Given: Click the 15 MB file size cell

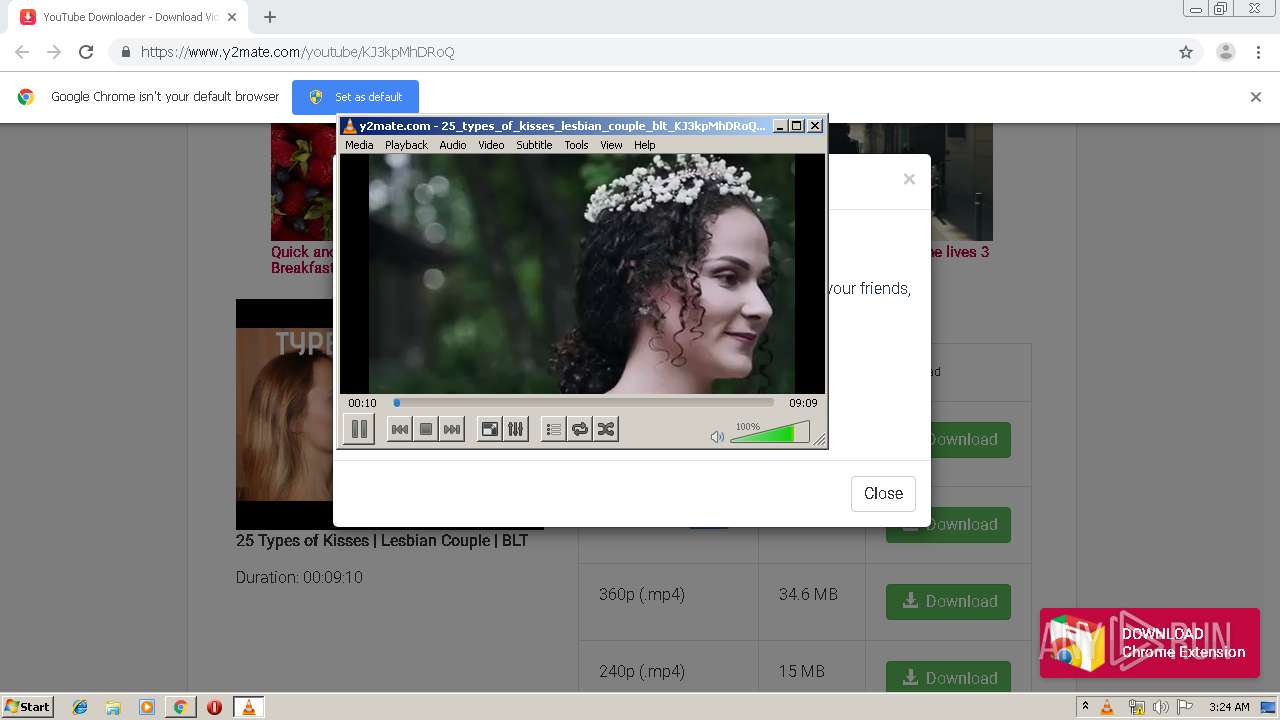Looking at the screenshot, I should point(802,671).
